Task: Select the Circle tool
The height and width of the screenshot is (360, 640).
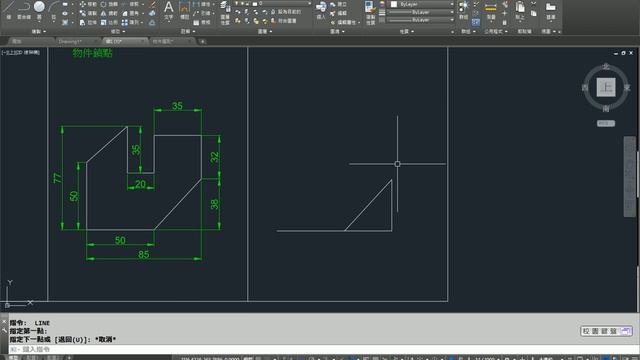Action: point(39,9)
